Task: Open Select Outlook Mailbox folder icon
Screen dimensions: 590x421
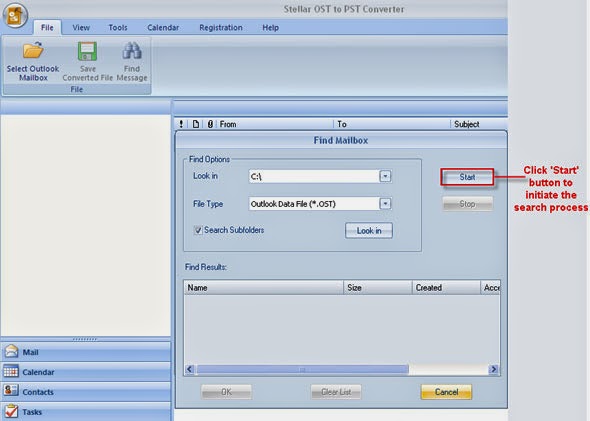Action: (x=33, y=51)
